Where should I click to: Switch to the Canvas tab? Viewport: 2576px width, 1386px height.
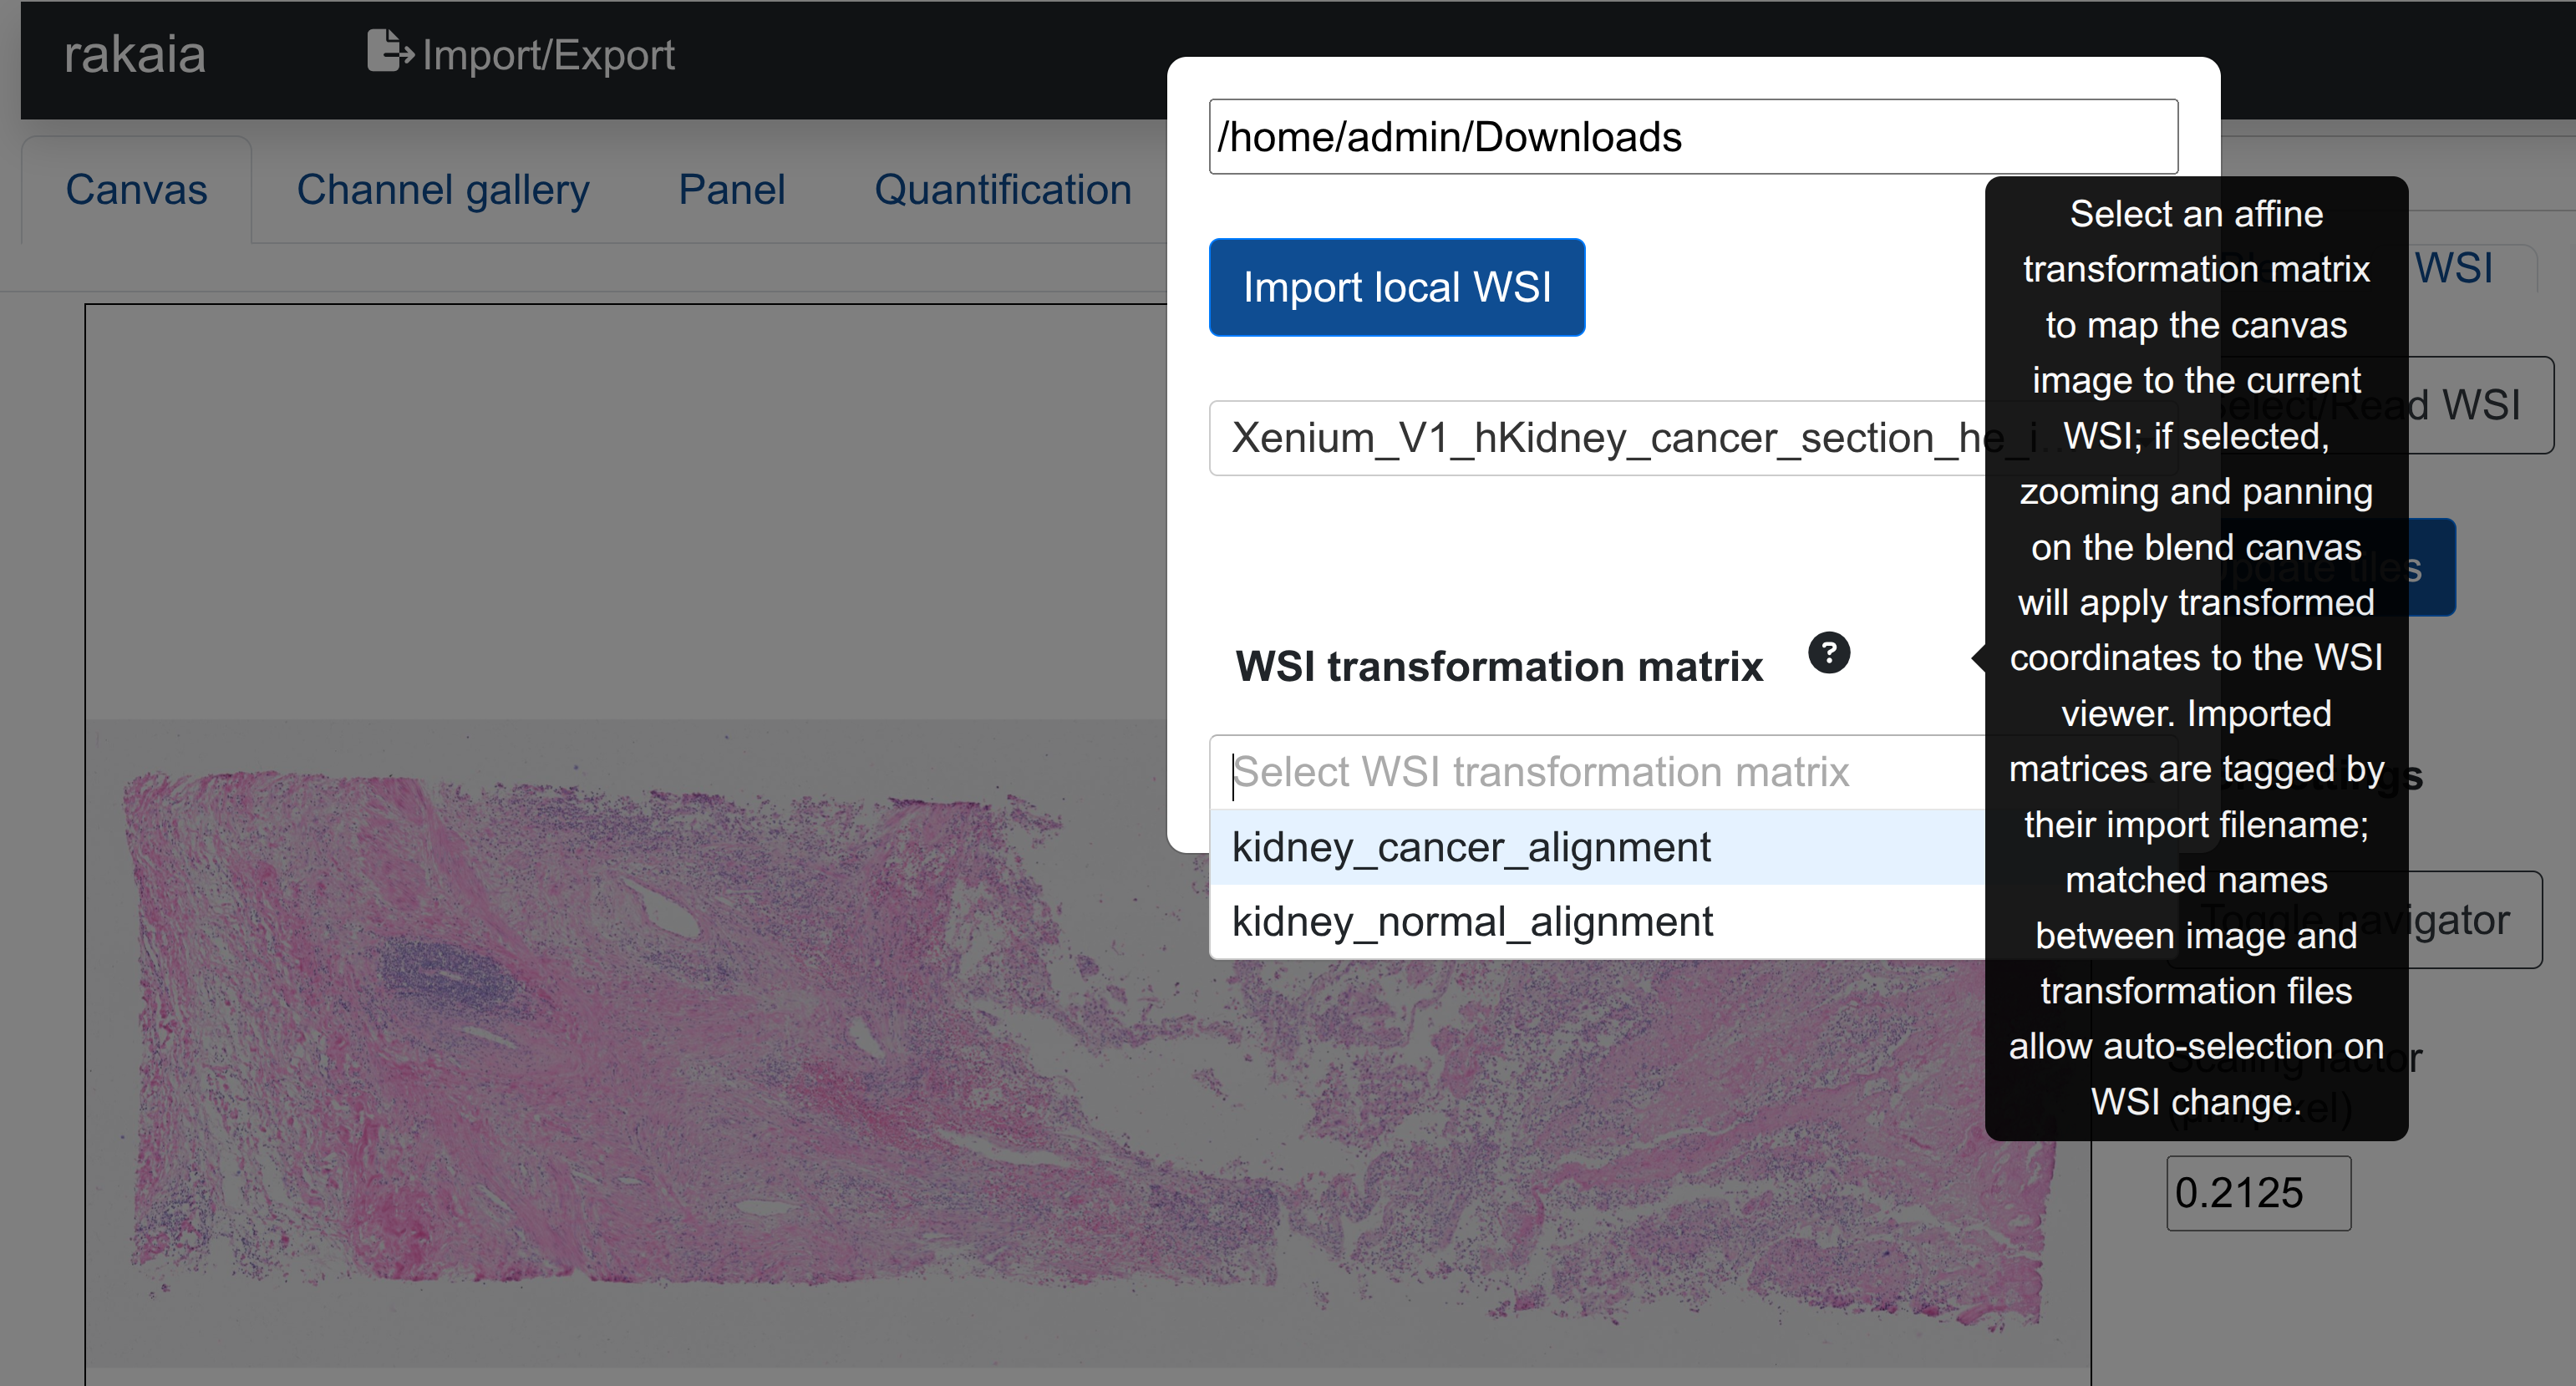tap(136, 190)
